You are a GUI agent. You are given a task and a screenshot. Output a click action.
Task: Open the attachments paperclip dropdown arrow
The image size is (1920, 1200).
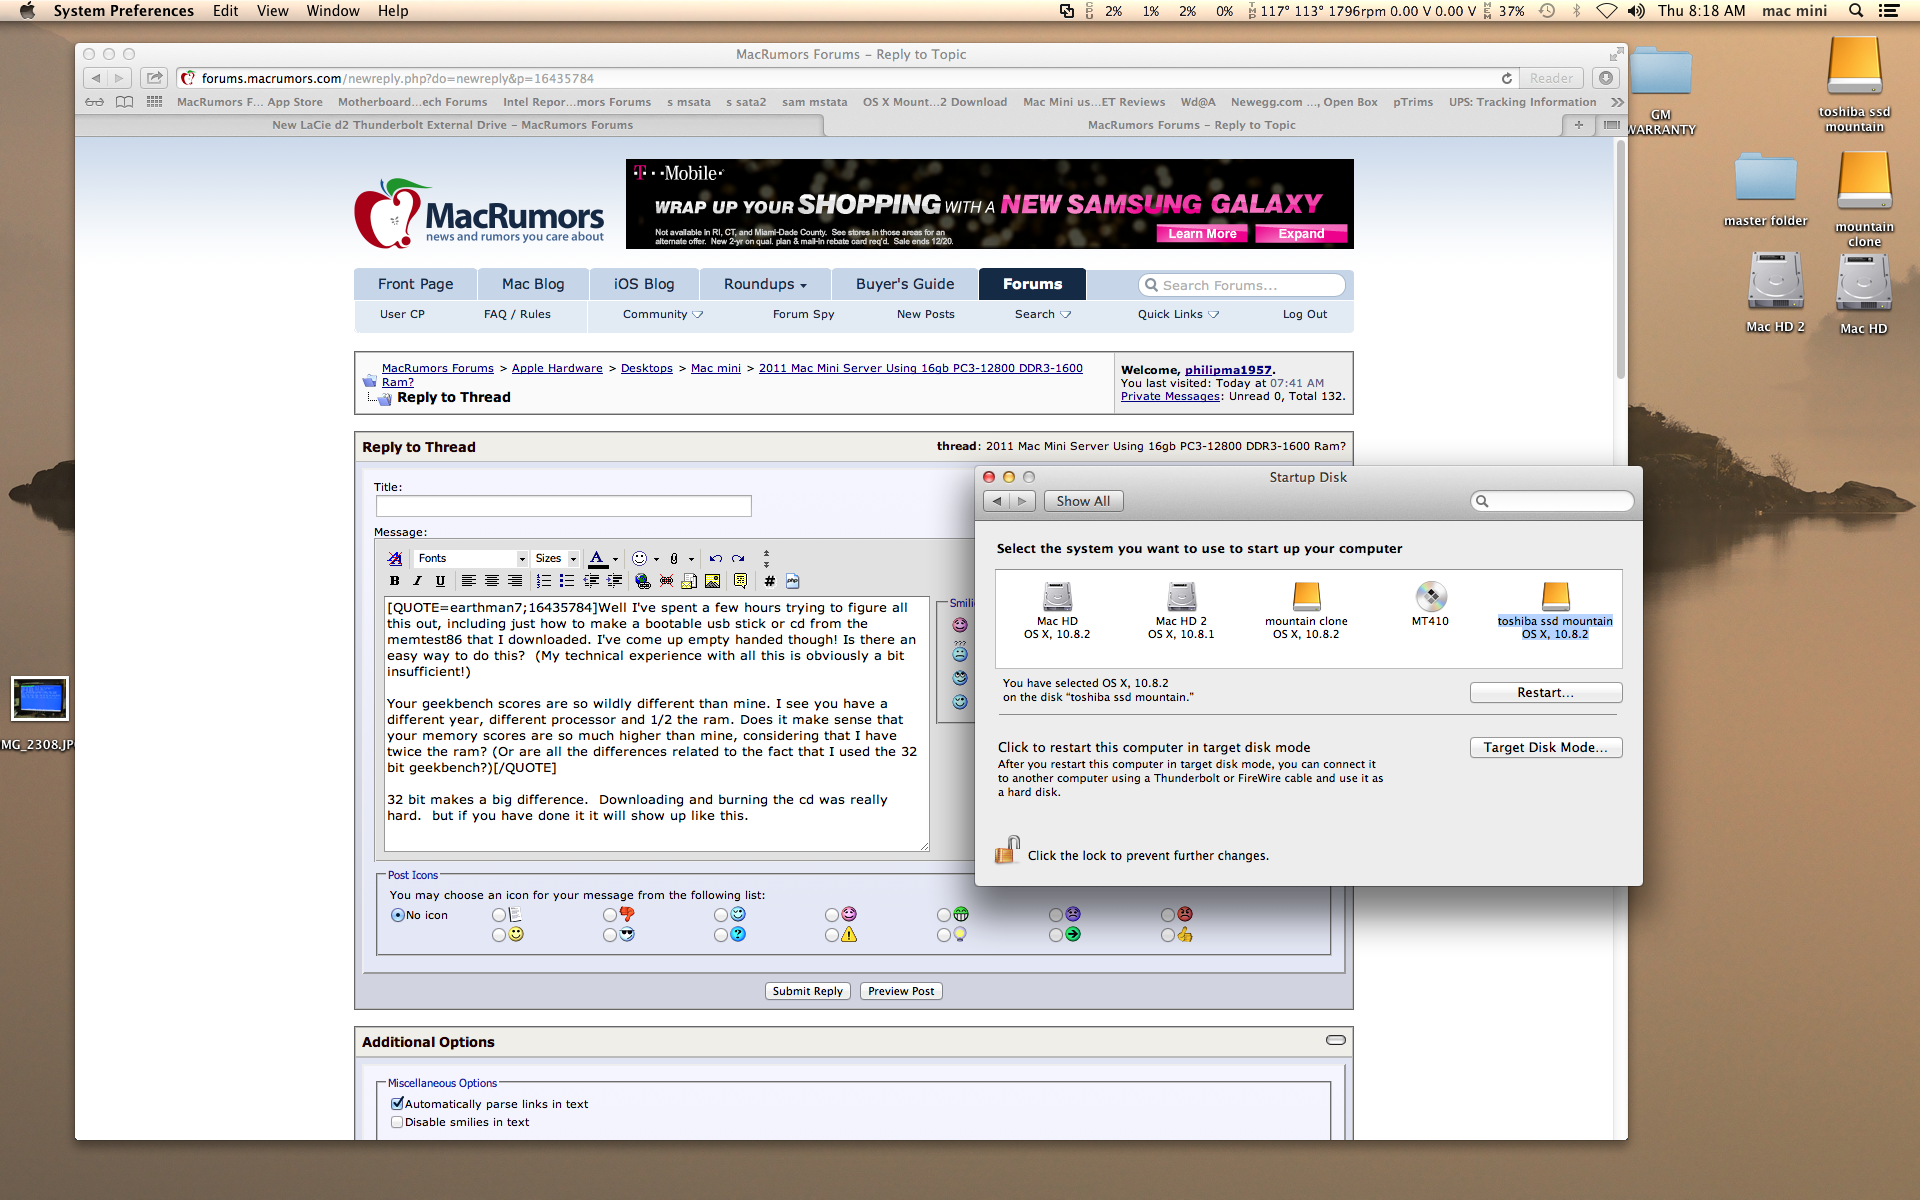pyautogui.click(x=691, y=560)
